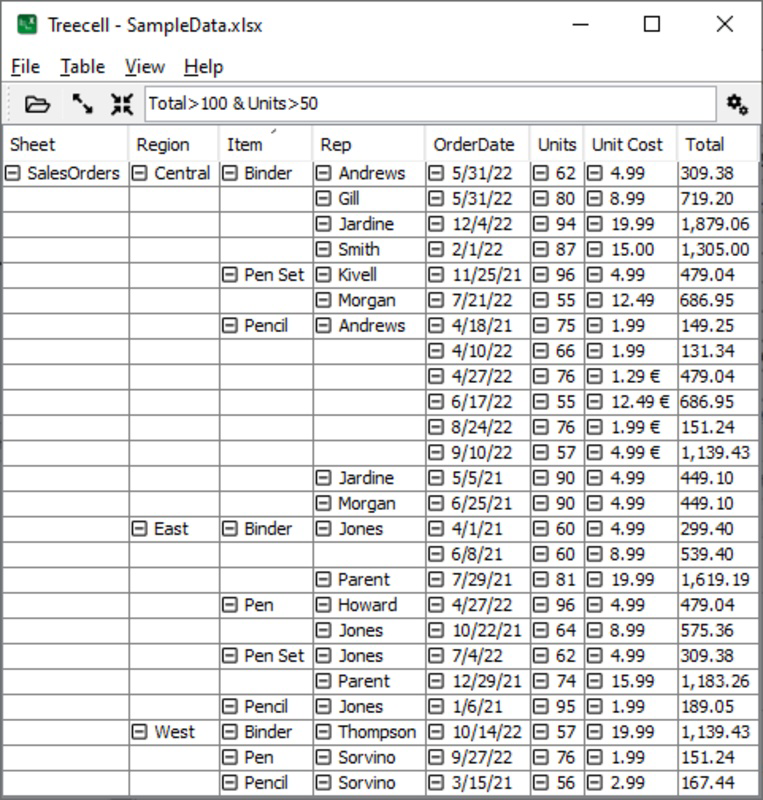Viewport: 763px width, 800px height.
Task: Sort by the Item column header
Action: click(x=265, y=144)
